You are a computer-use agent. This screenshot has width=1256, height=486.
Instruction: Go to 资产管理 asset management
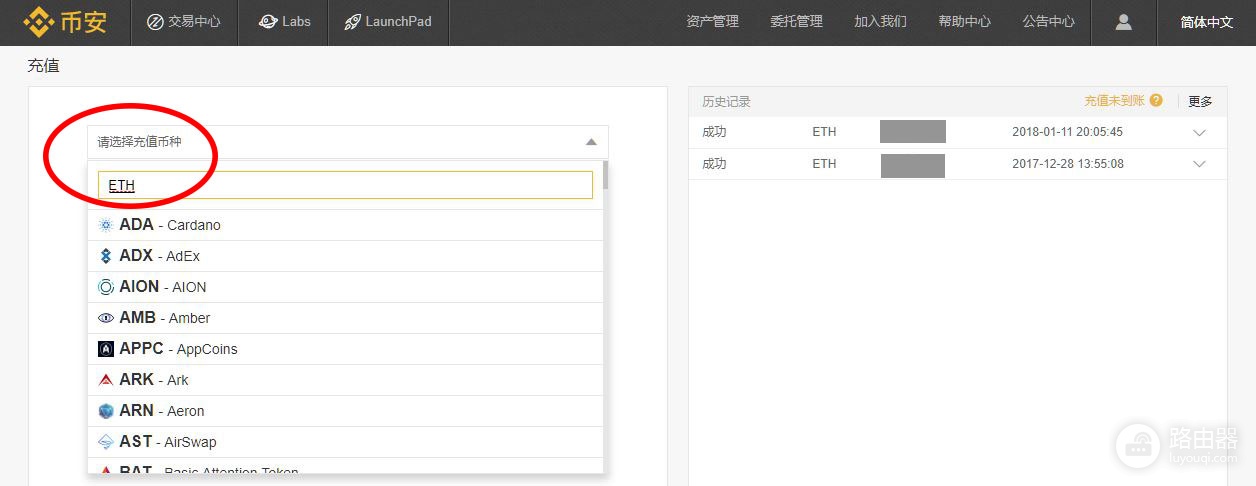click(713, 21)
